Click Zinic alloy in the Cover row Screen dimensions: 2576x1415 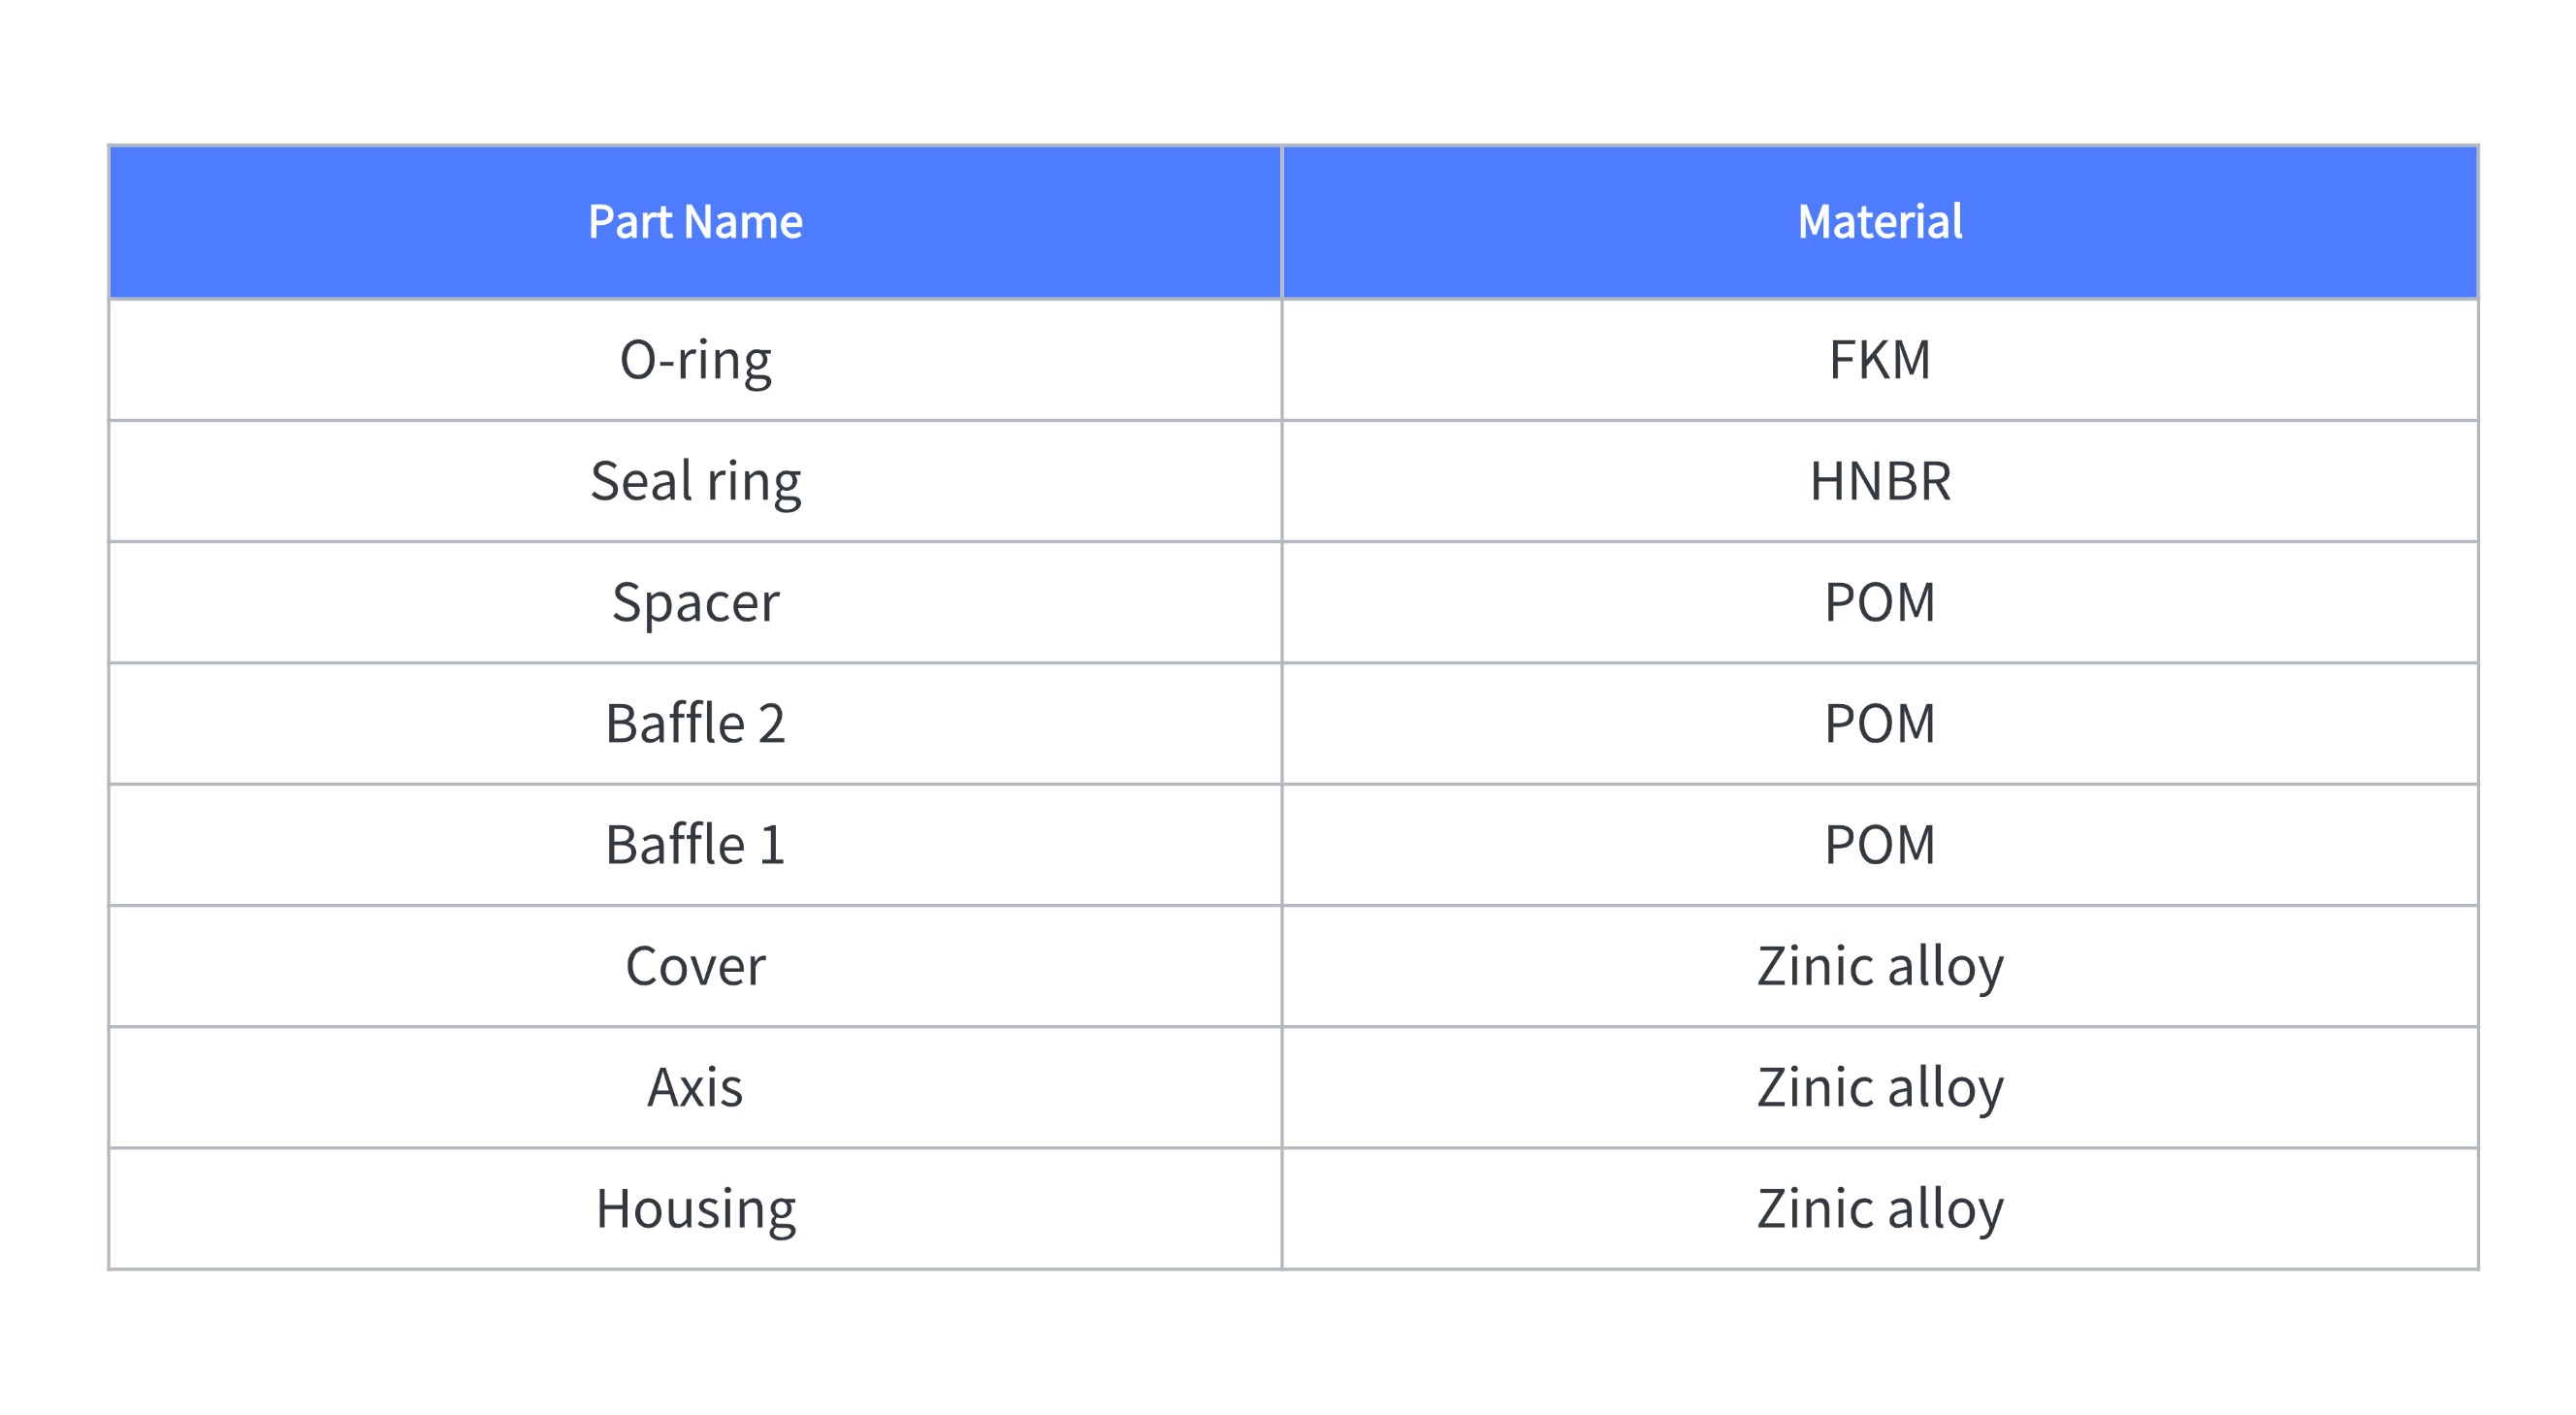[x=1880, y=966]
